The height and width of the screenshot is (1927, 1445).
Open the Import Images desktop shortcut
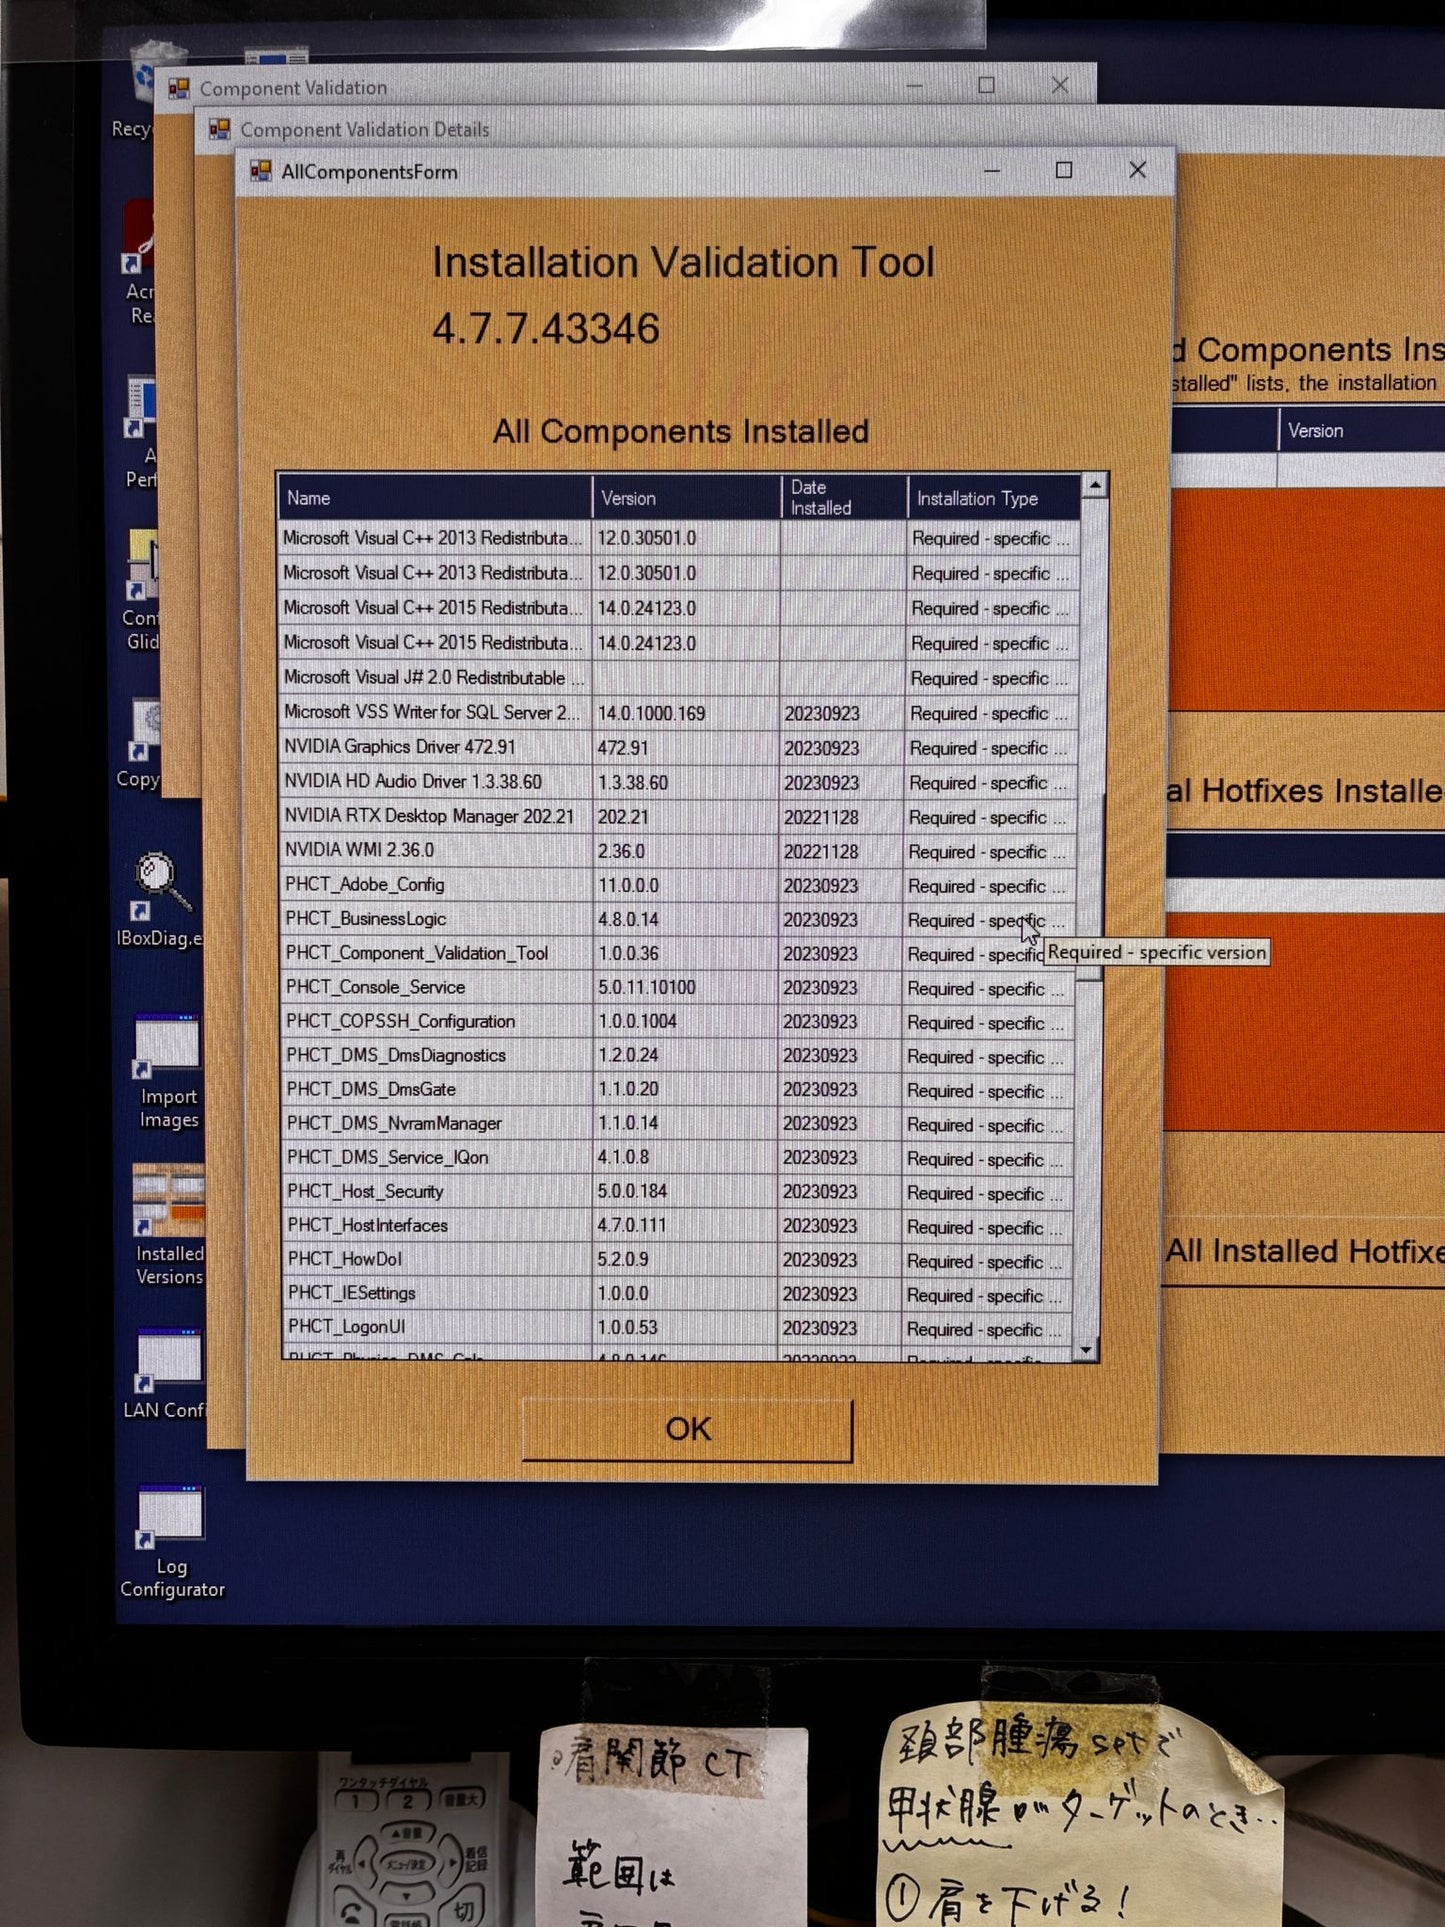(167, 1072)
